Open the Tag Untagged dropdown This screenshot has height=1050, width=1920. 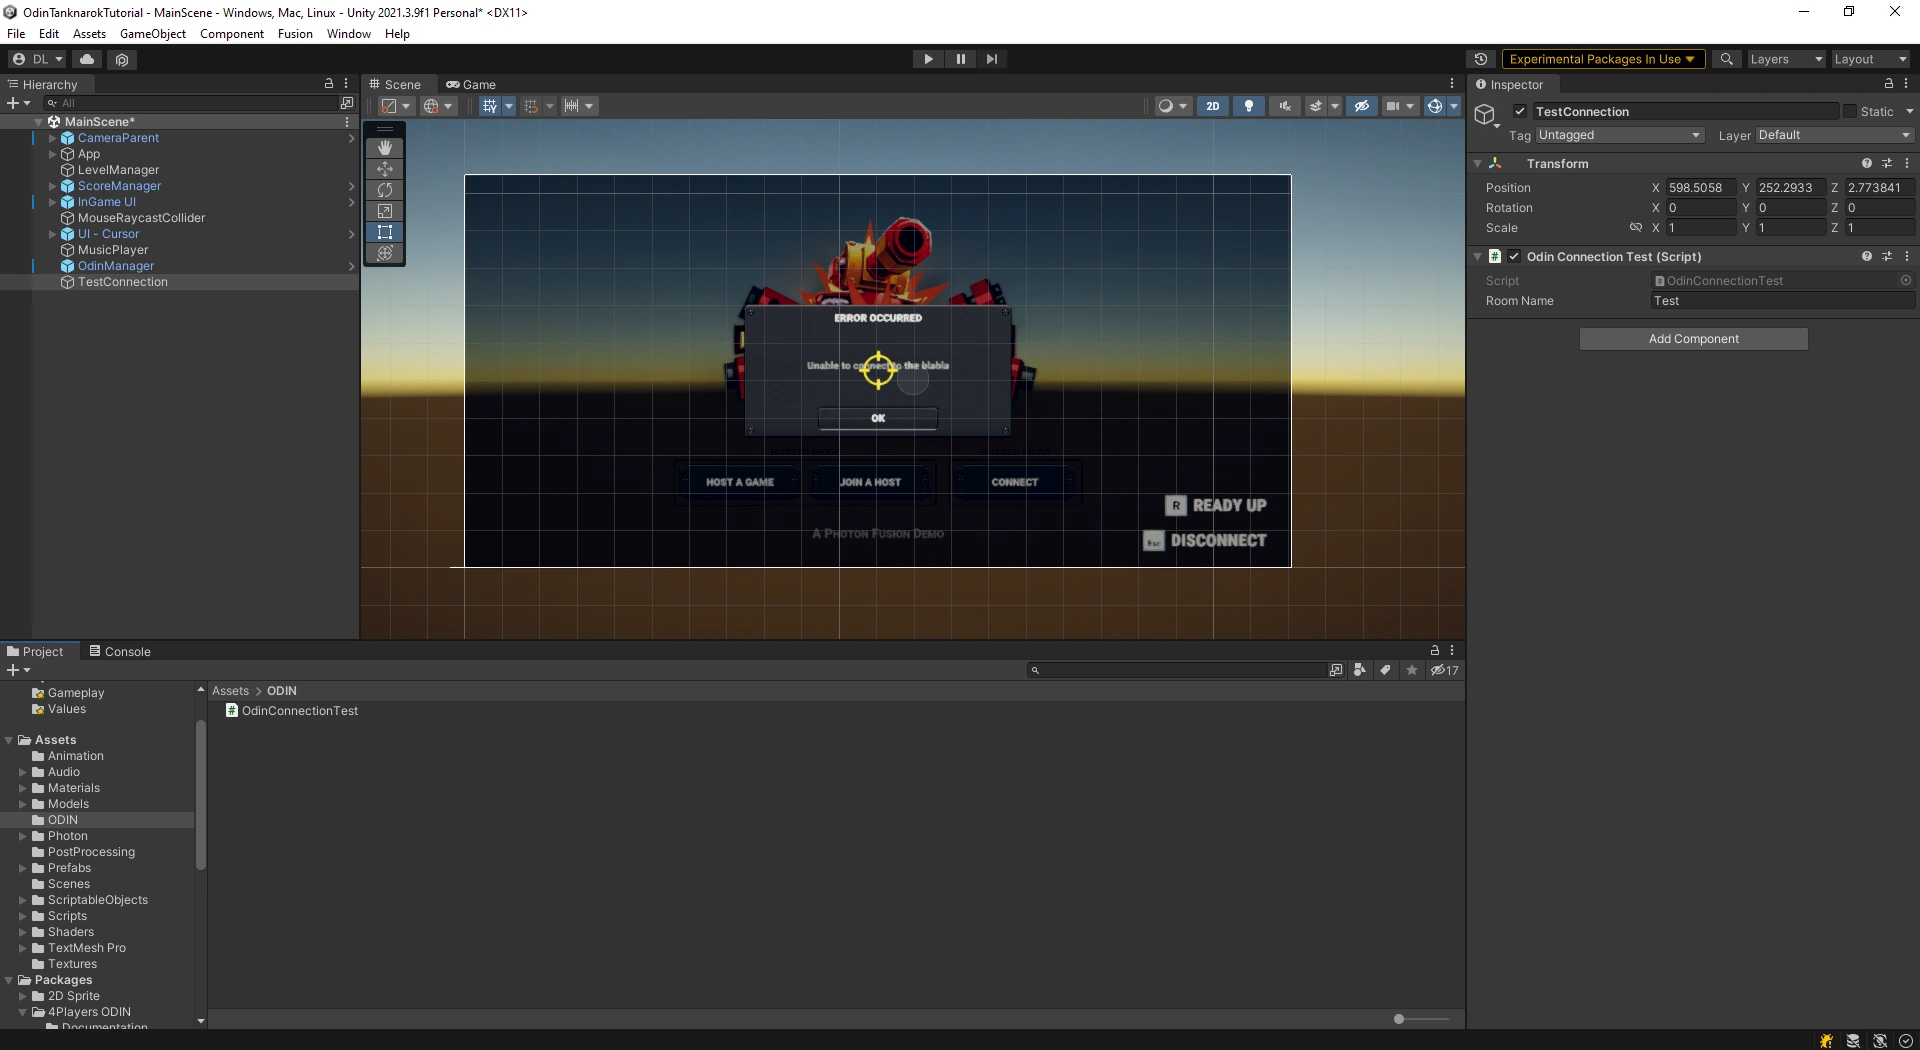tap(1619, 135)
